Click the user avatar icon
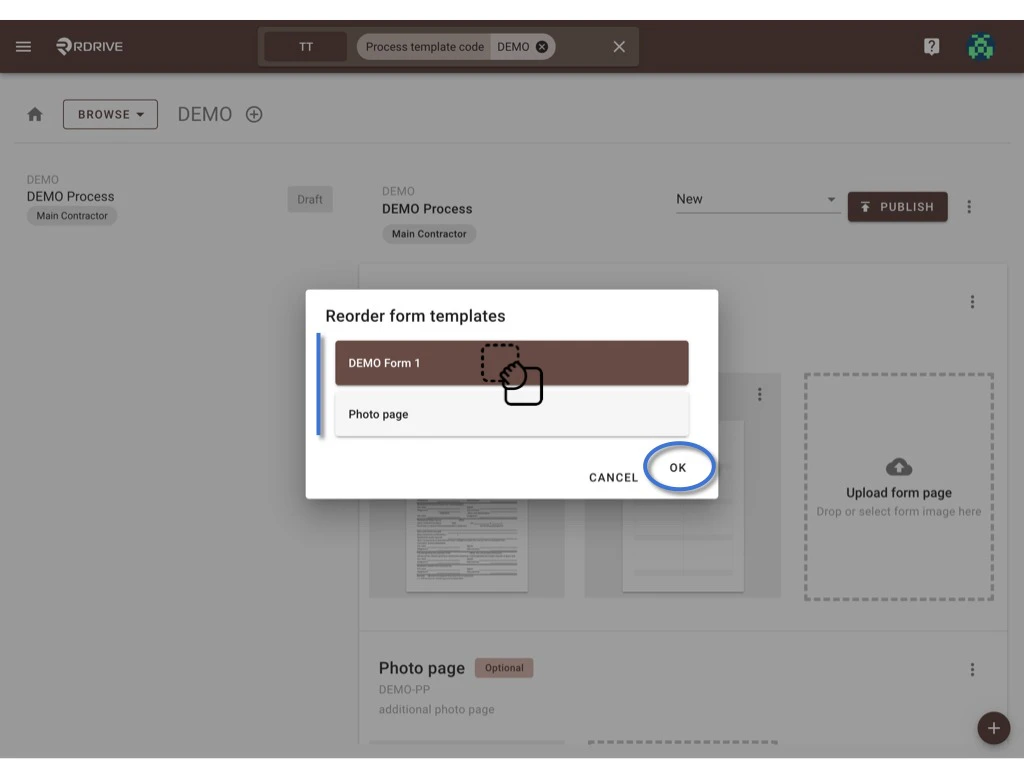 [x=981, y=46]
